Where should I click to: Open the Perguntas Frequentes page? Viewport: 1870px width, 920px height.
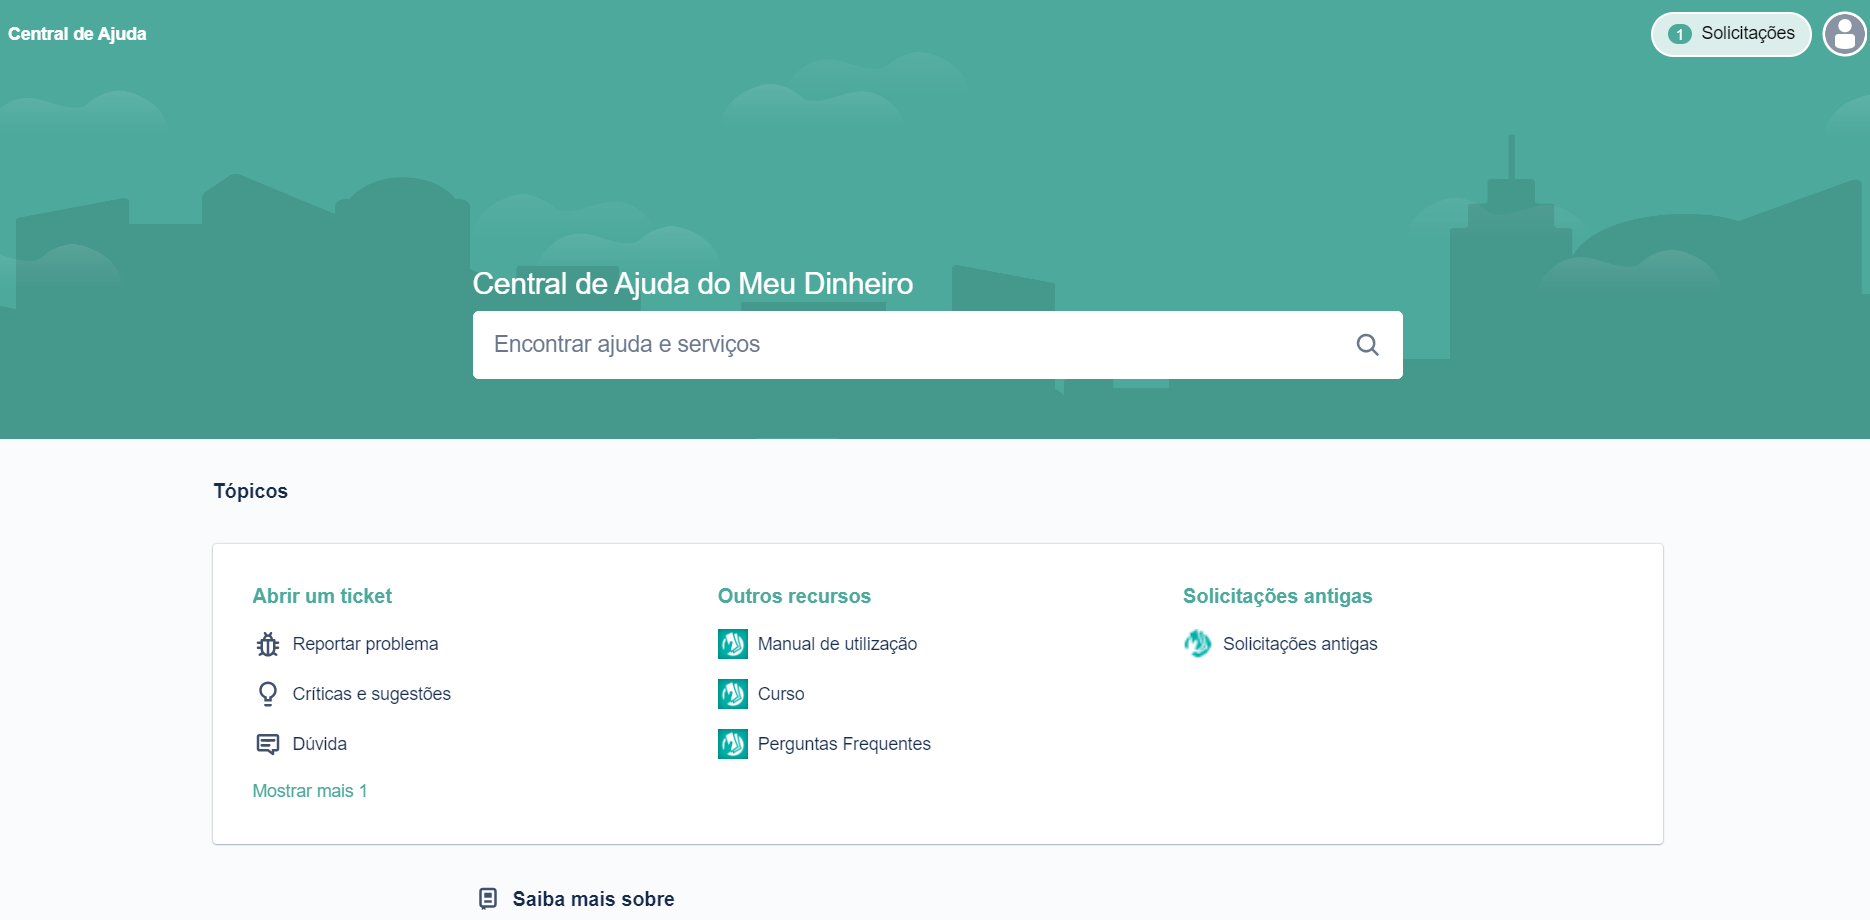[843, 744]
